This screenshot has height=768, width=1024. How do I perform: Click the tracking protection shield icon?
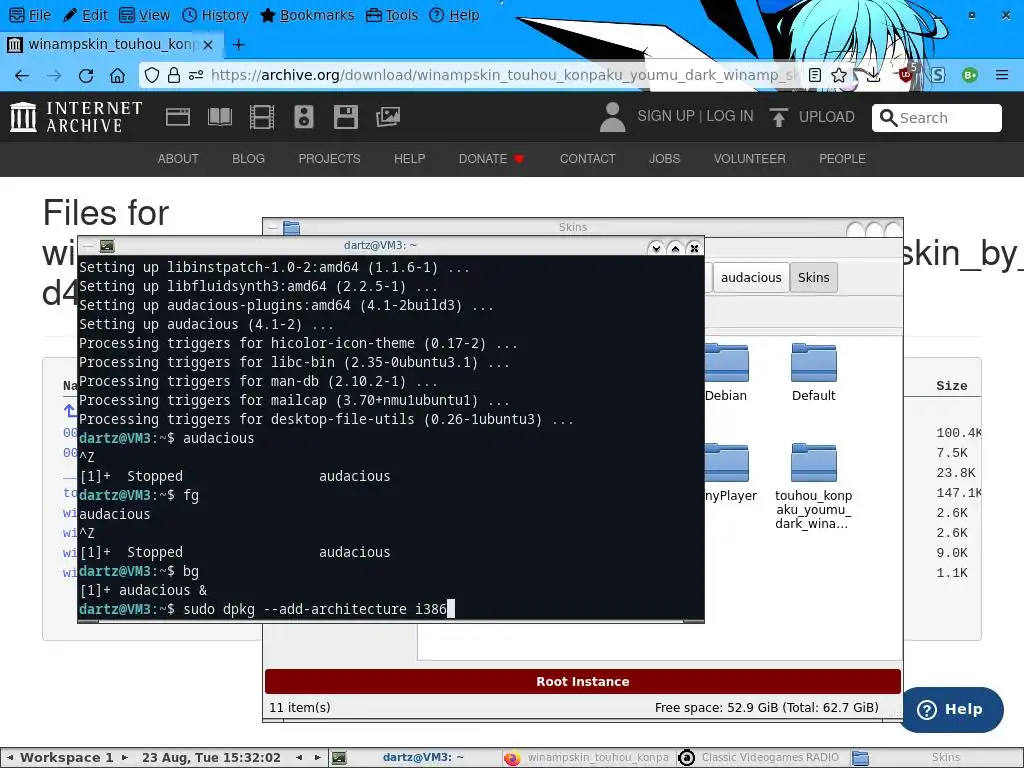pyautogui.click(x=152, y=75)
